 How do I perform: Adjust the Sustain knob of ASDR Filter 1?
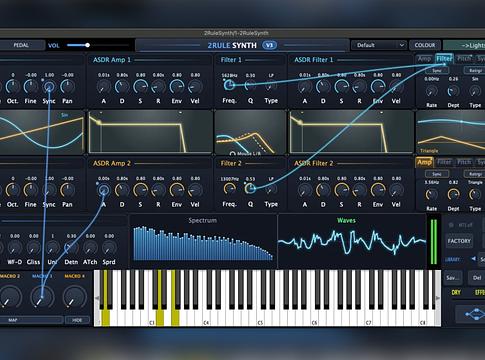(x=341, y=87)
